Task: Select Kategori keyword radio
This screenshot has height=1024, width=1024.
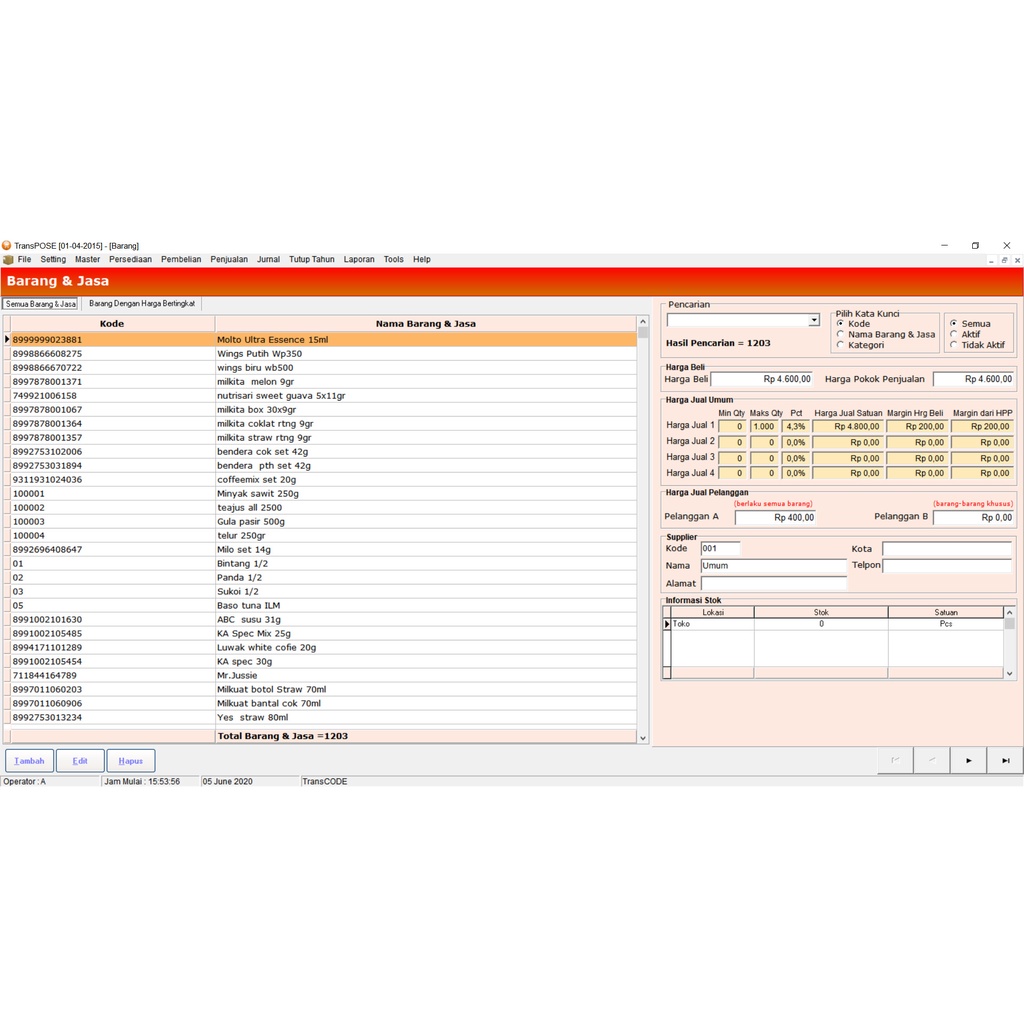Action: click(840, 345)
